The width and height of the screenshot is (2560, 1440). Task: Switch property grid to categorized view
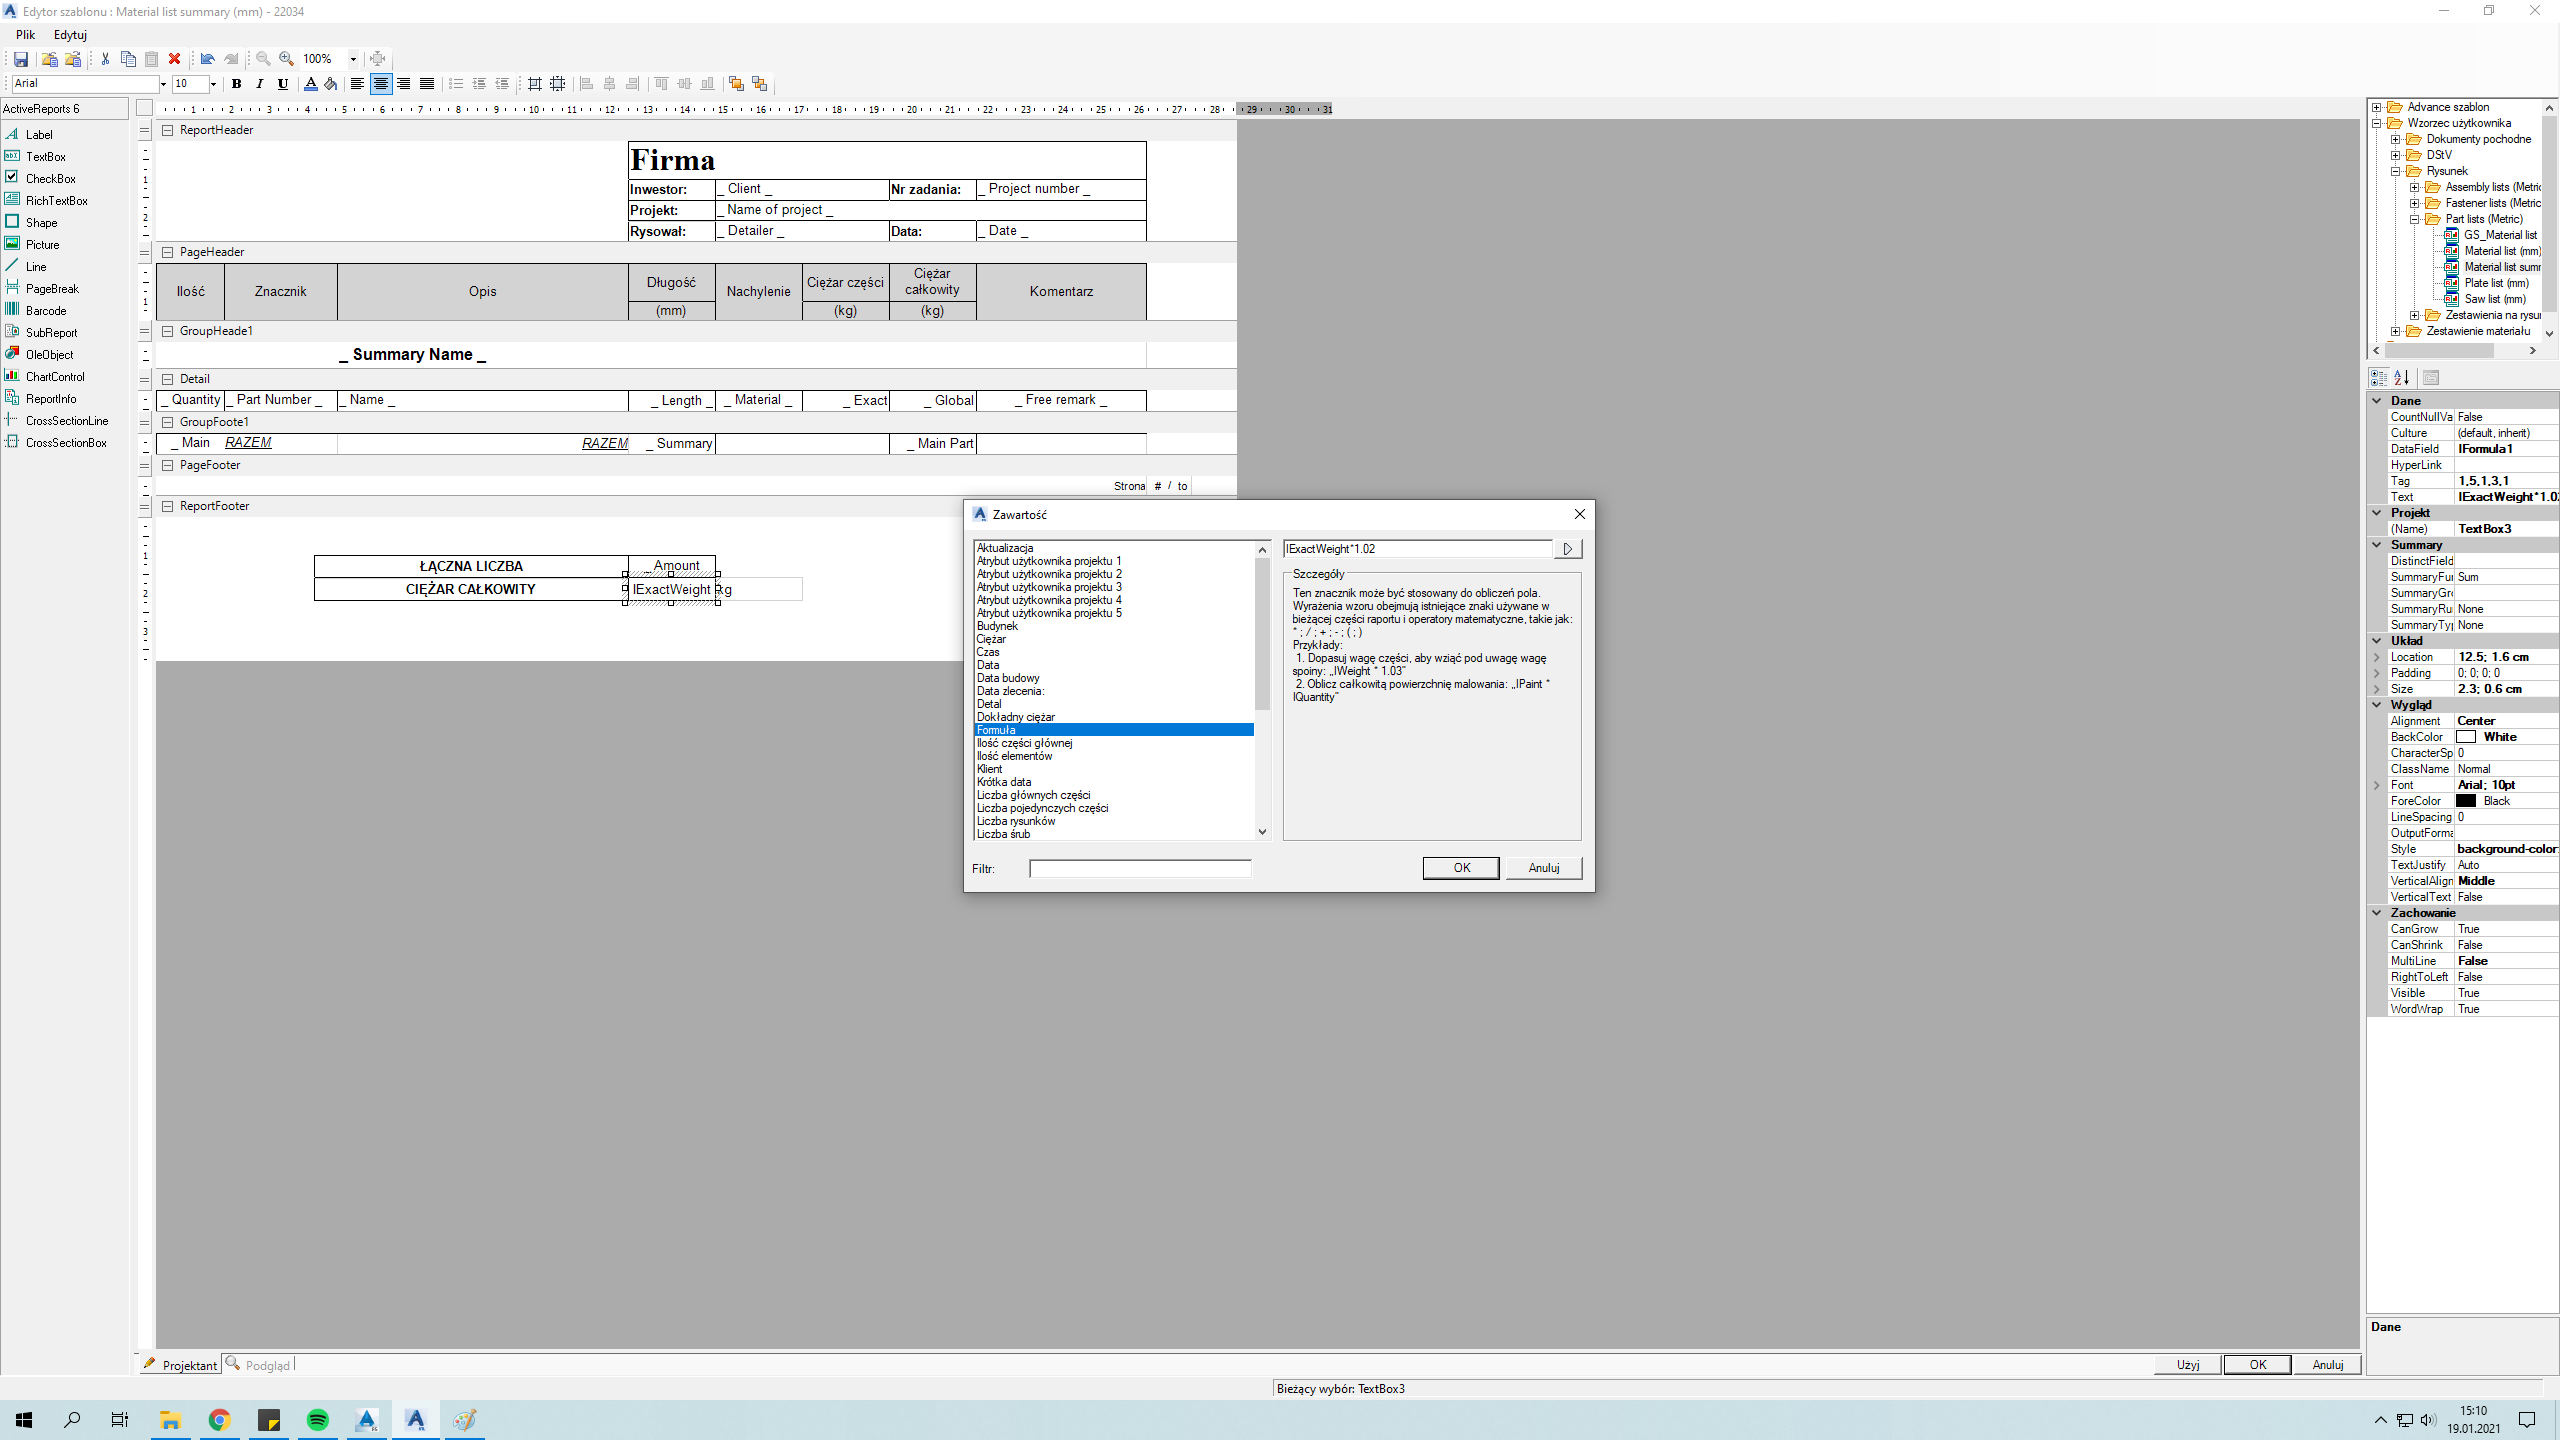click(x=2379, y=377)
